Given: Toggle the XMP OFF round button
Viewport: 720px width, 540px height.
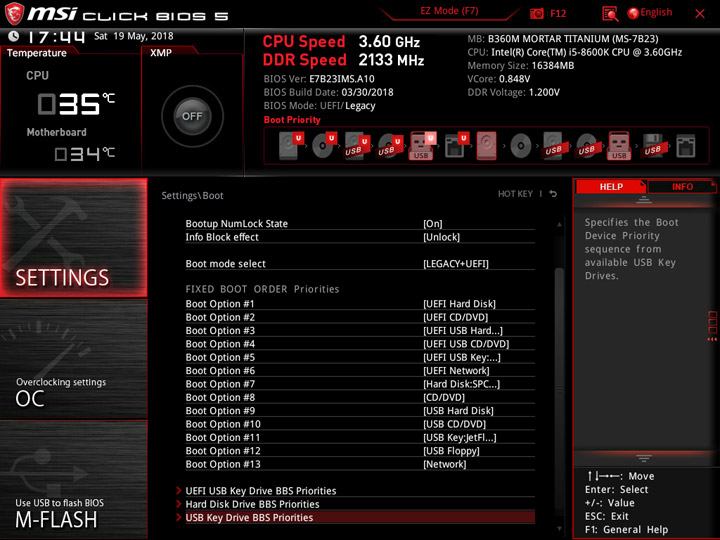Looking at the screenshot, I should tap(192, 116).
